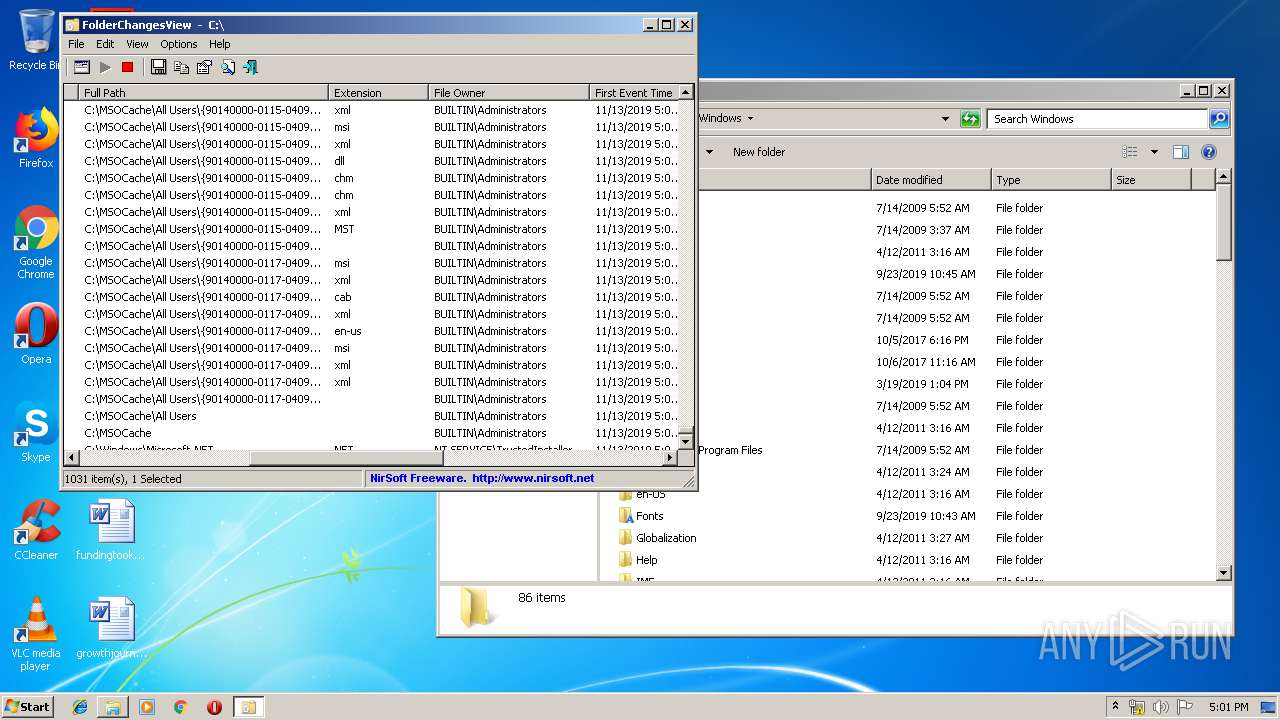This screenshot has height=720, width=1280.
Task: Open the Google Chrome desktop icon
Action: 36,242
